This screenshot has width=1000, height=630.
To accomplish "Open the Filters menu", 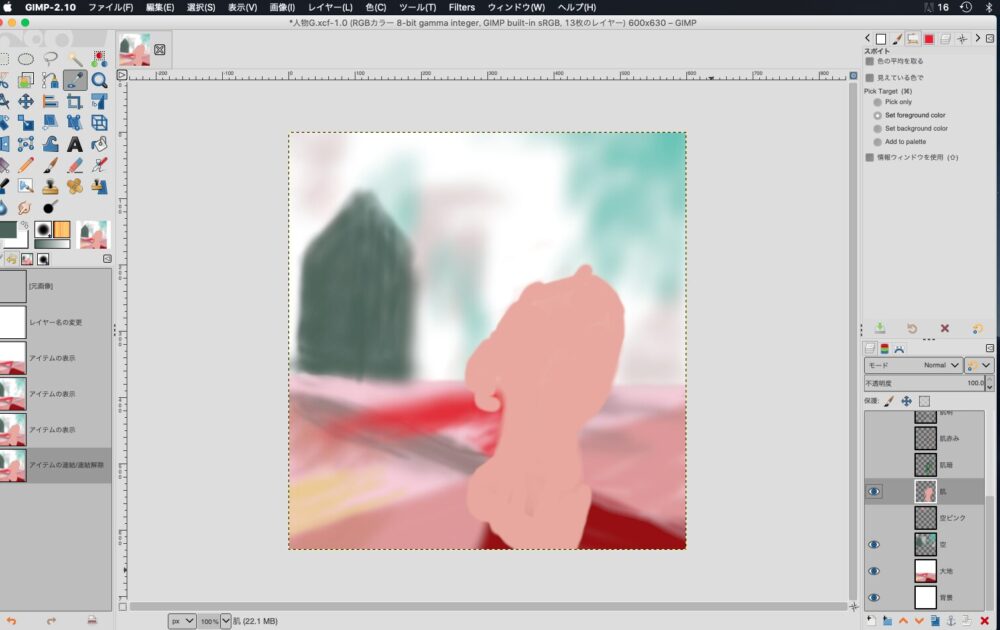I will coord(461,7).
